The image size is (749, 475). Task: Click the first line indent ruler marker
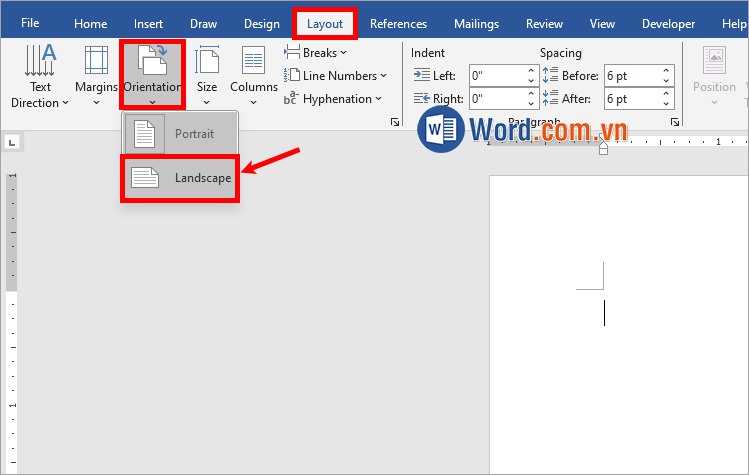click(603, 143)
